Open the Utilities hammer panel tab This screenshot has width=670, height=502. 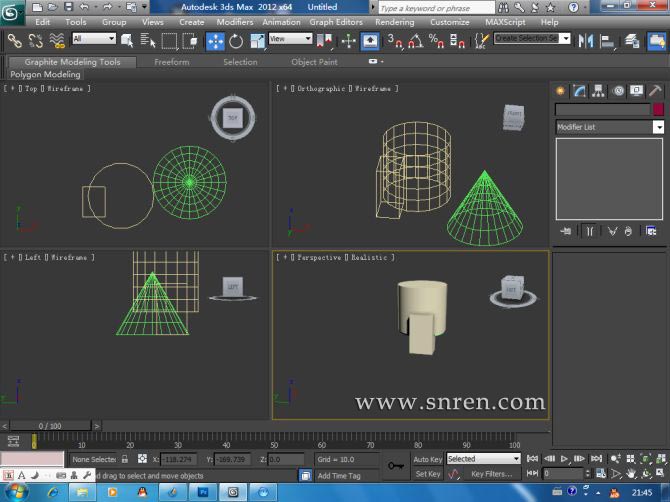[x=656, y=90]
